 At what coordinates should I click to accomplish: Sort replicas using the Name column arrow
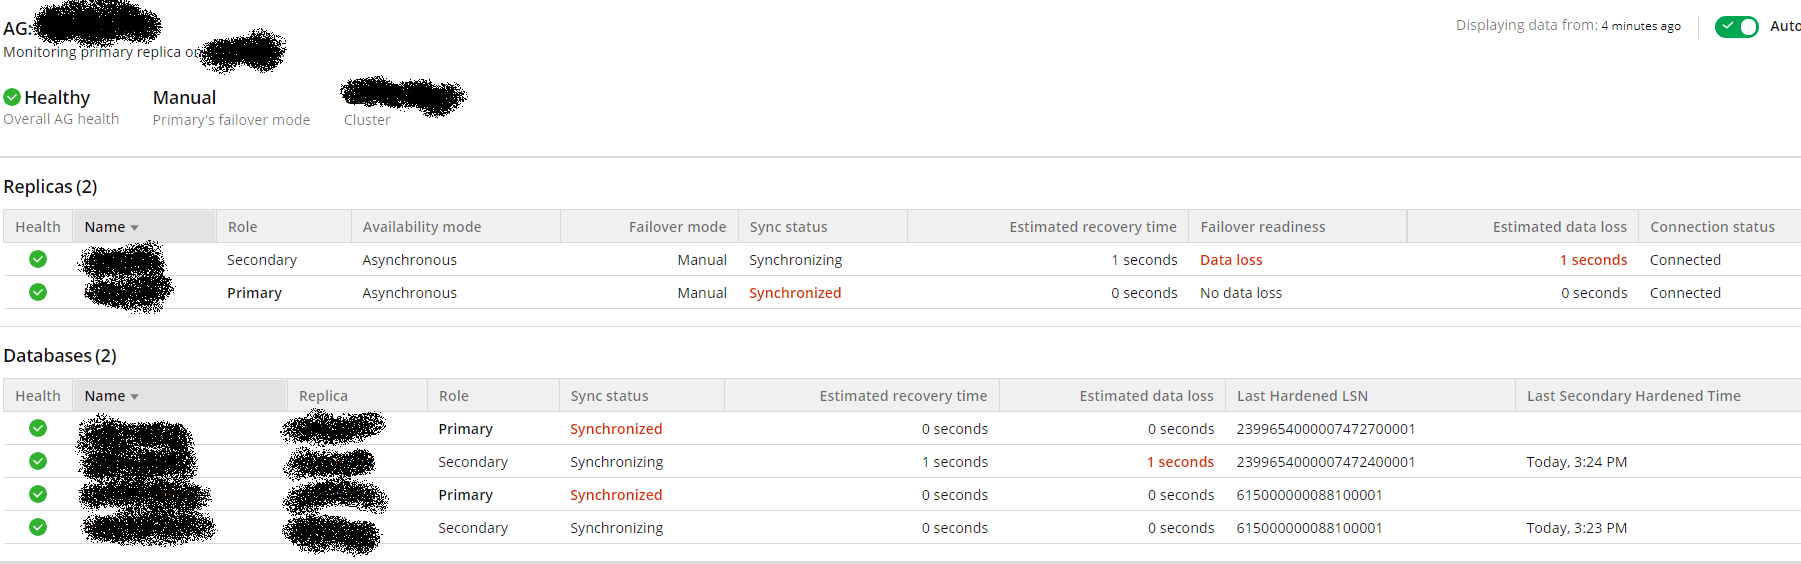point(134,228)
